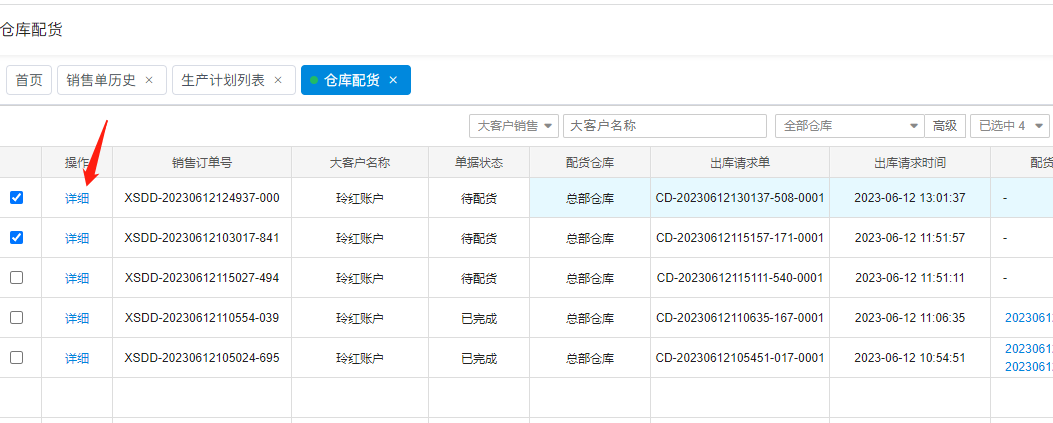Screen dimensions: 1053x423
Task: Close the 仓库配货 tab
Action: point(394,81)
